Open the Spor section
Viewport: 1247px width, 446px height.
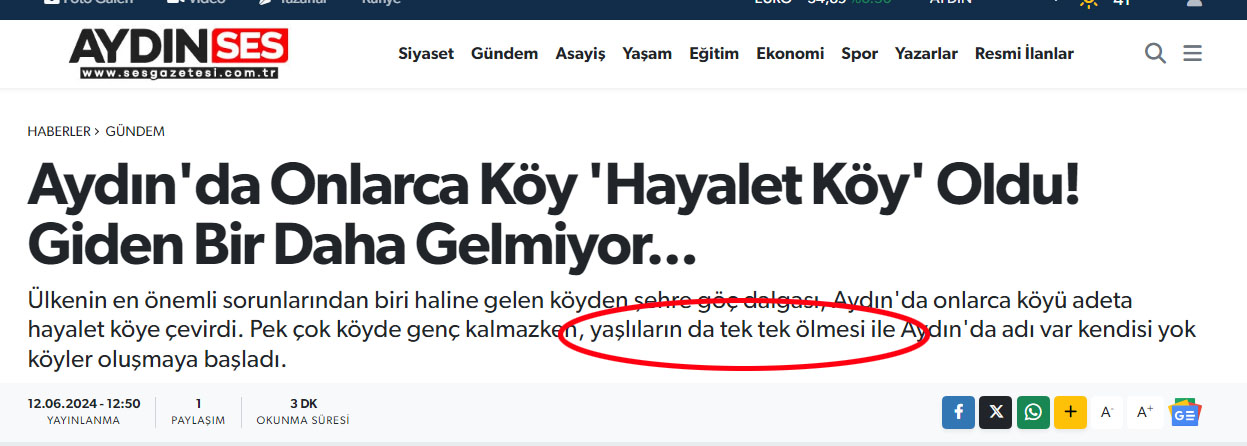point(860,54)
